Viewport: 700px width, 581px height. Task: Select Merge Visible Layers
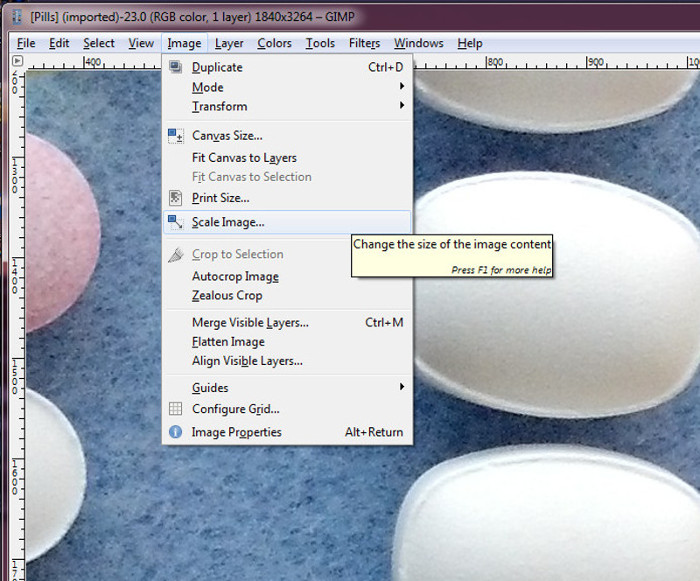click(250, 323)
